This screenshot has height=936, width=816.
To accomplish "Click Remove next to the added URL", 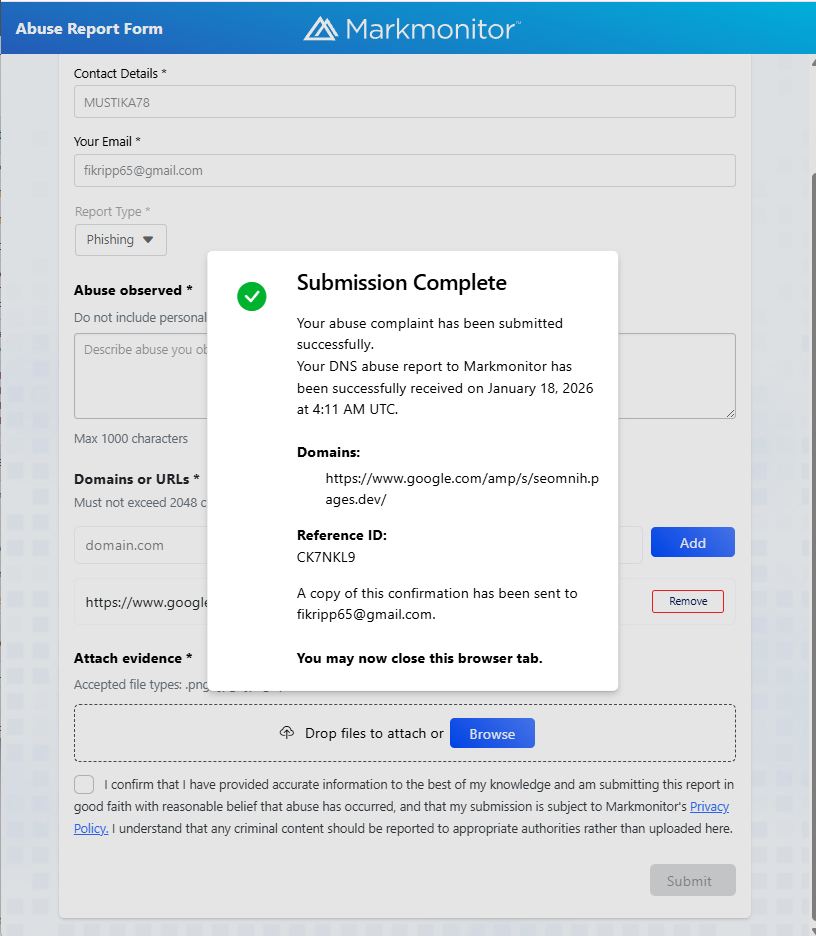I will click(x=688, y=601).
